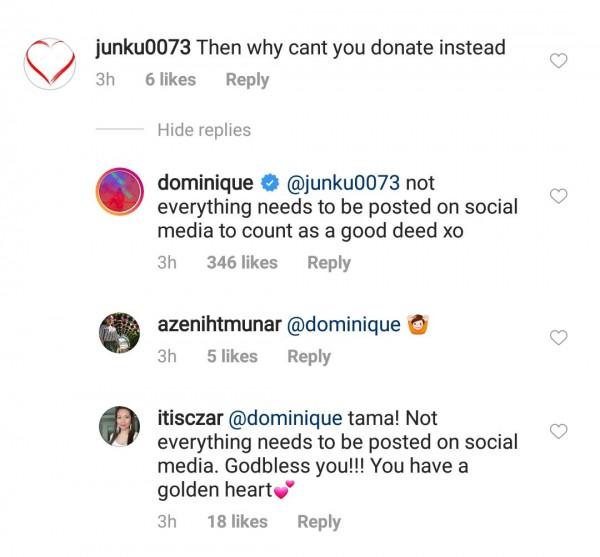Image resolution: width=600 pixels, height=557 pixels.
Task: View itisczar's profile avatar
Action: coord(123,425)
